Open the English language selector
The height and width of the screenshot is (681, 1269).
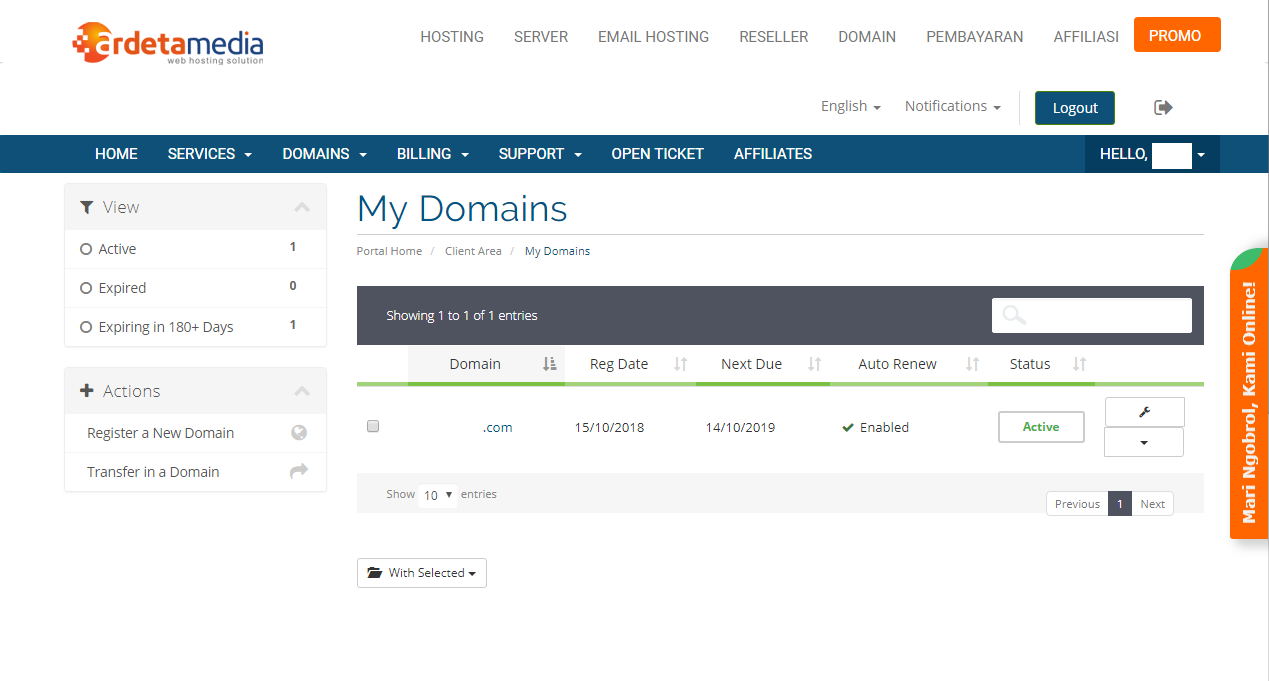[x=850, y=106]
